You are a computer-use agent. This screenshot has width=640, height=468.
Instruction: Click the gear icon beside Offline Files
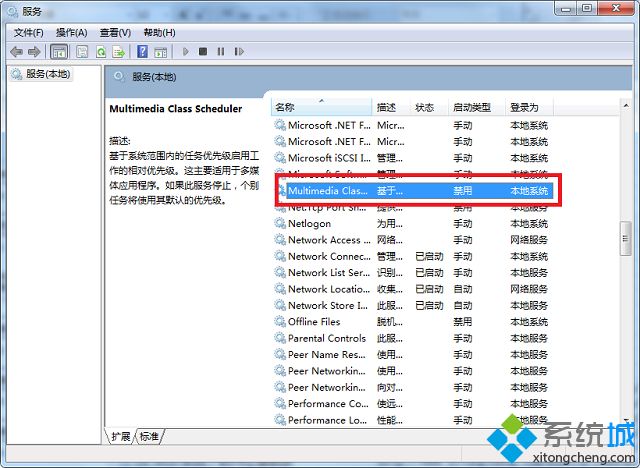pos(280,322)
